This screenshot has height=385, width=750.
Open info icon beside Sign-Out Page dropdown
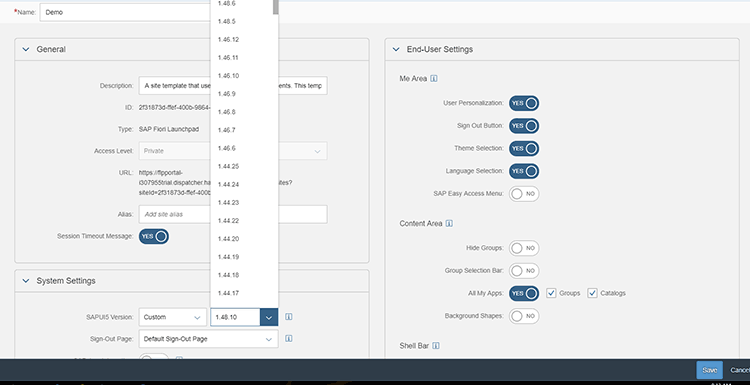point(289,338)
